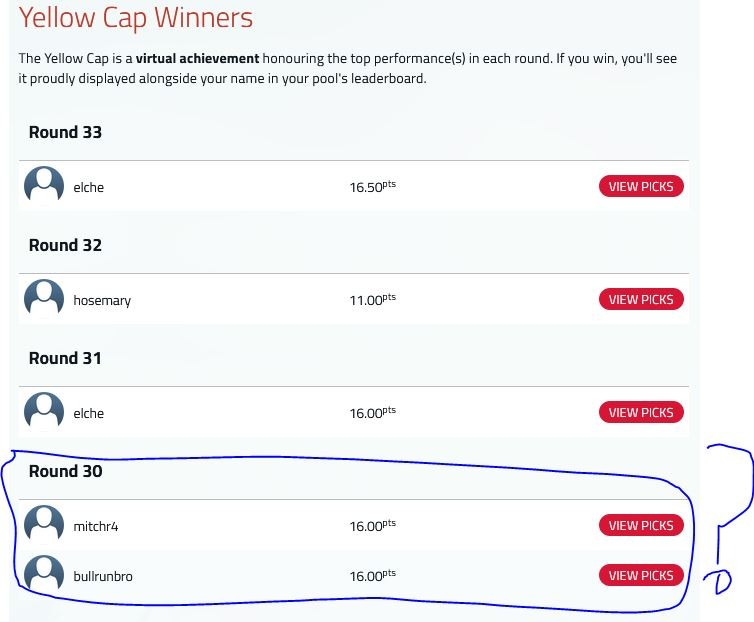
Task: Click elche's avatar icon in Round 33
Action: [x=44, y=185]
